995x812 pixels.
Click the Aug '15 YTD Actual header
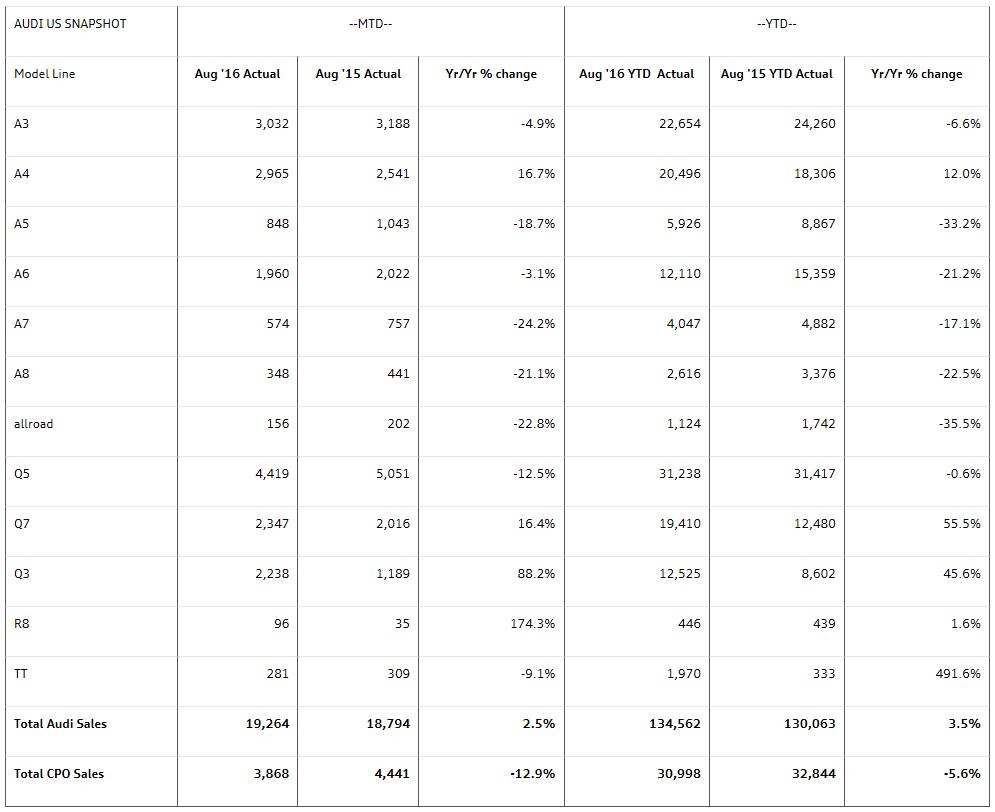777,74
